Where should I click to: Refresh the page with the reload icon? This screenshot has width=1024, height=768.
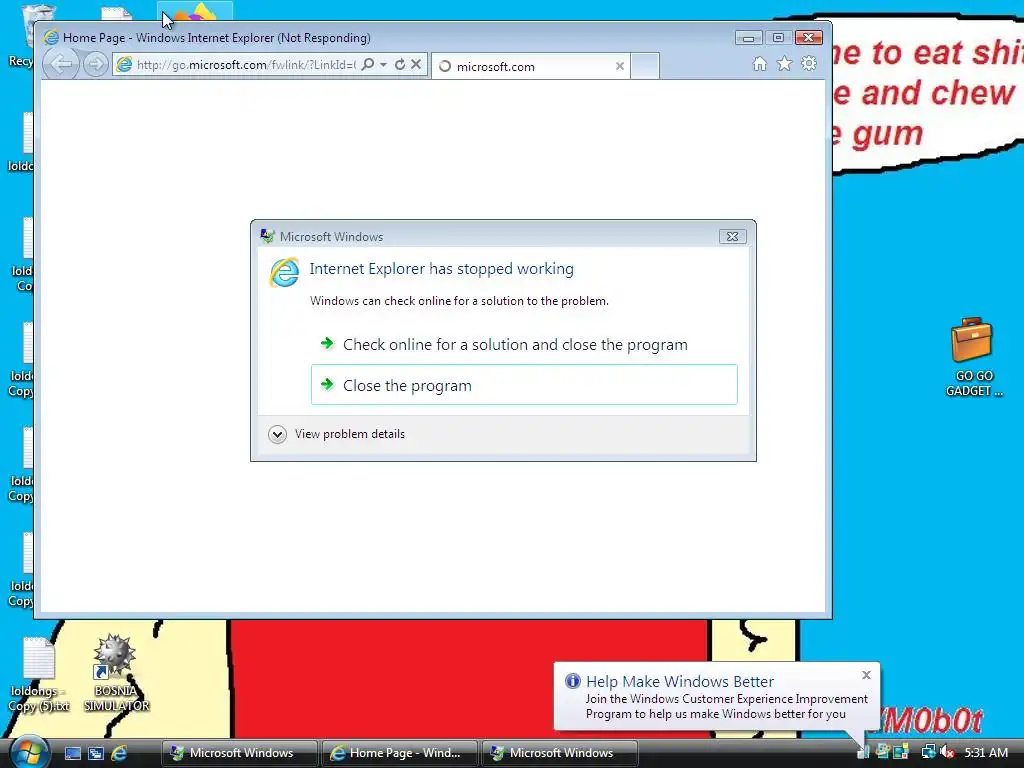click(x=400, y=64)
